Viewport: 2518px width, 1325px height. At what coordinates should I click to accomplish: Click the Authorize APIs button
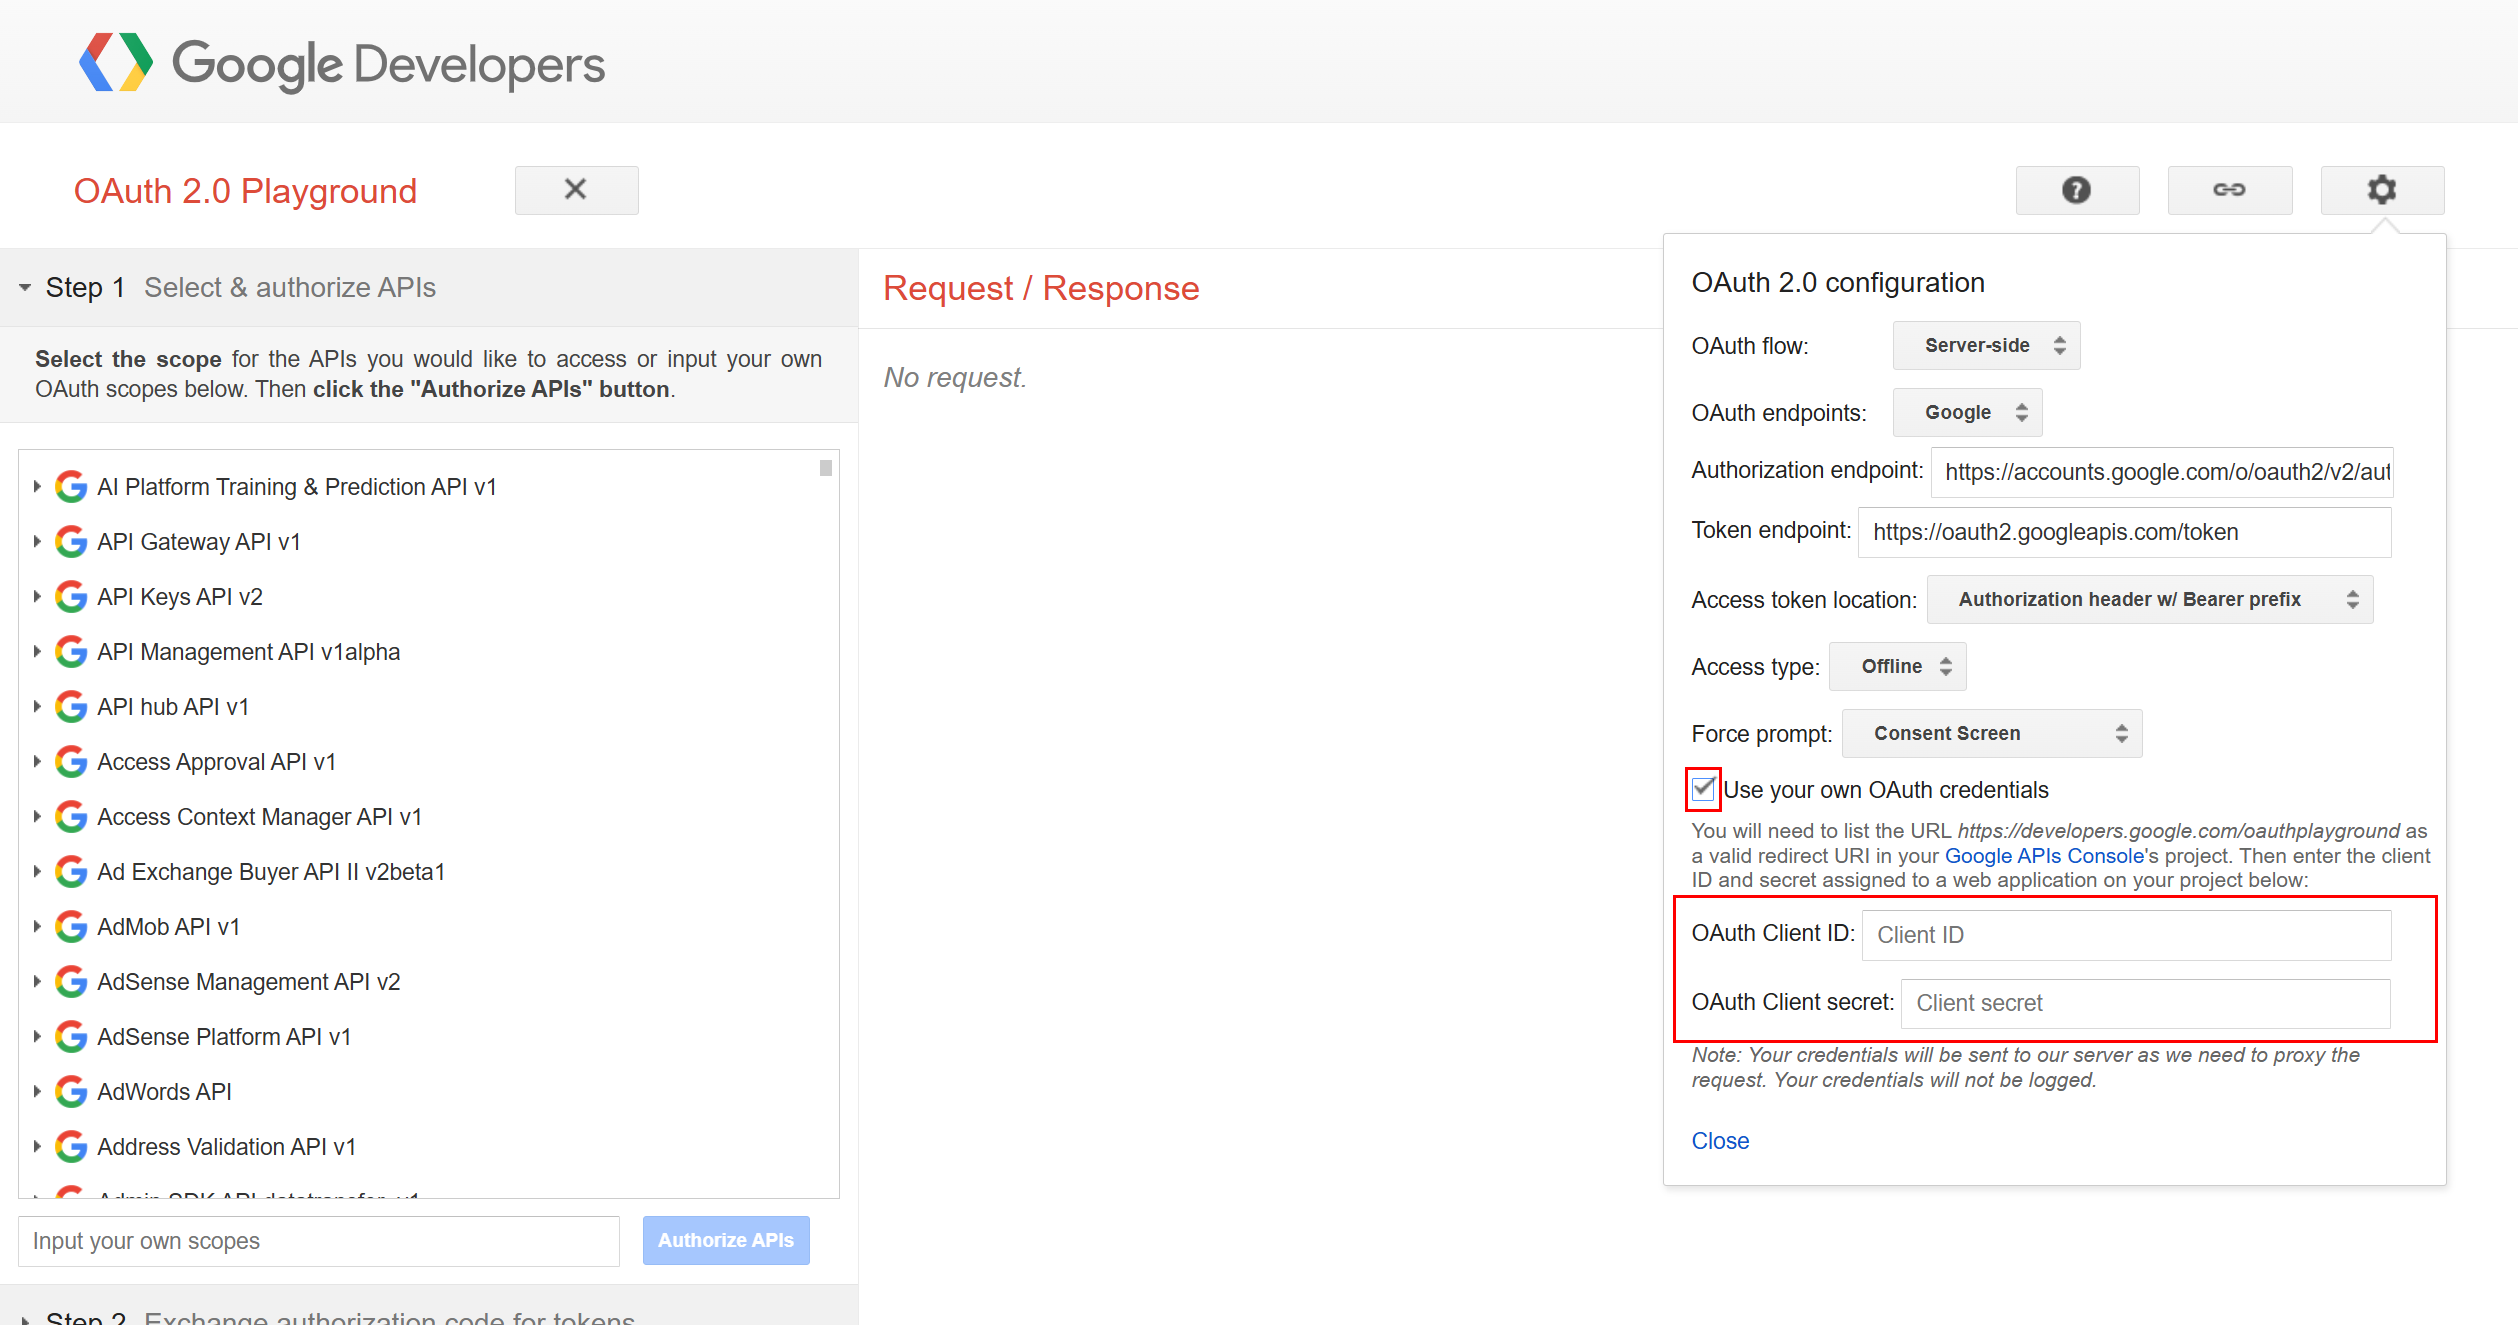tap(726, 1240)
